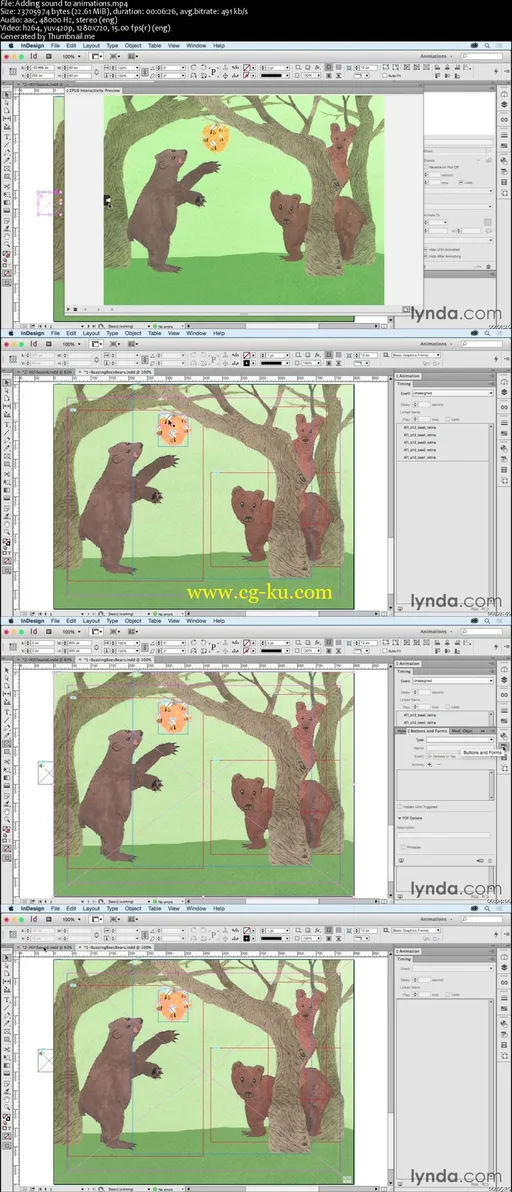Open File menu in the top frame

click(x=55, y=46)
